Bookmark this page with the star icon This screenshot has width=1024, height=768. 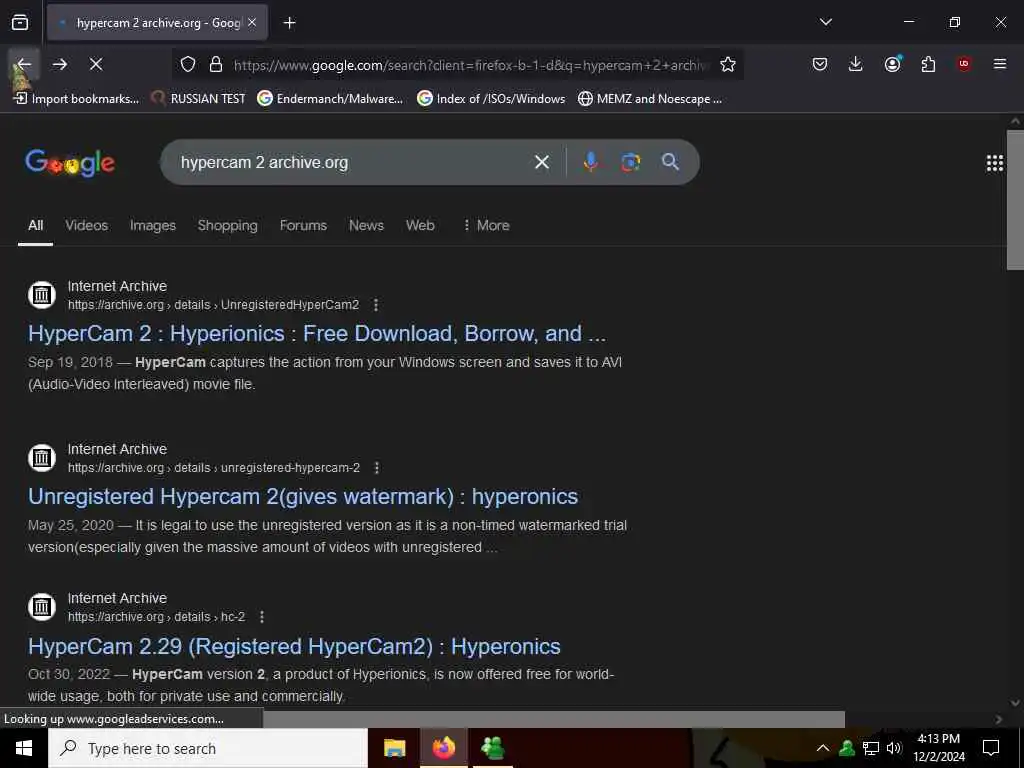pyautogui.click(x=728, y=64)
